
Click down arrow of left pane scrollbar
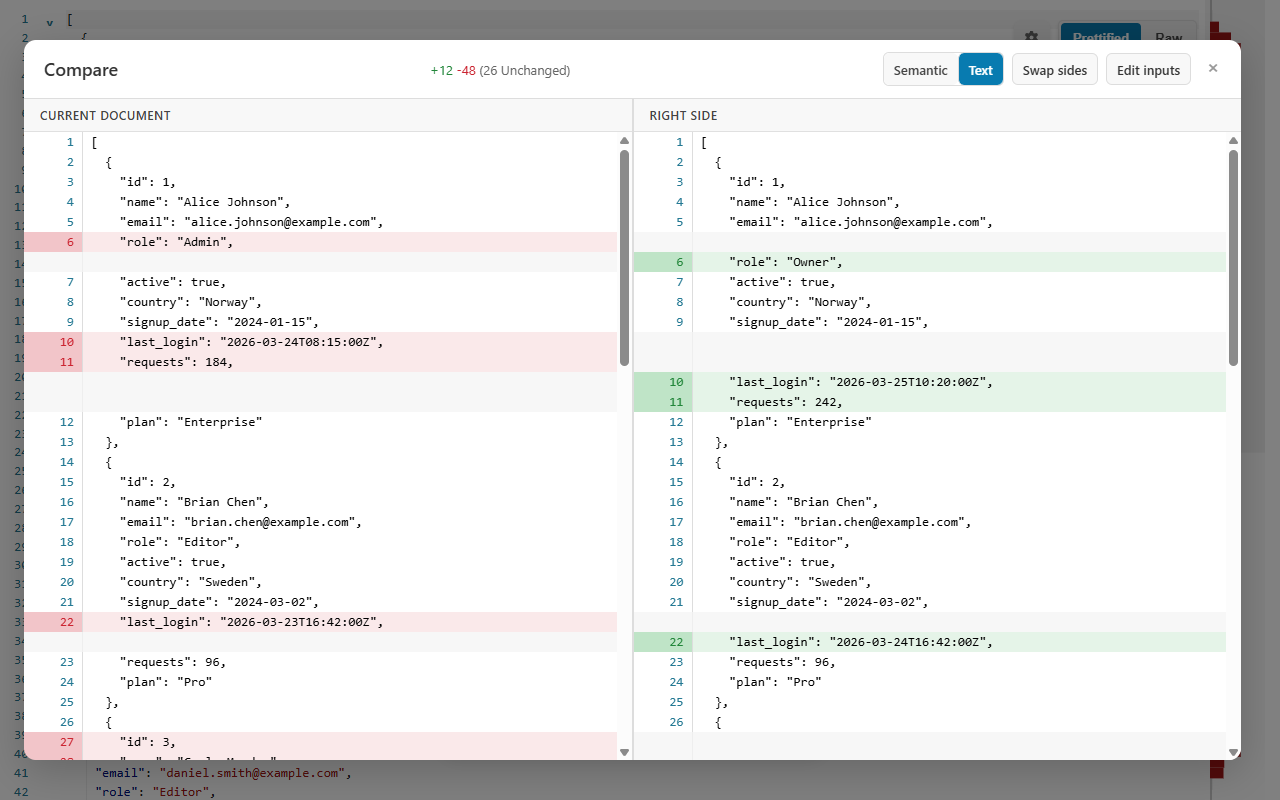625,751
